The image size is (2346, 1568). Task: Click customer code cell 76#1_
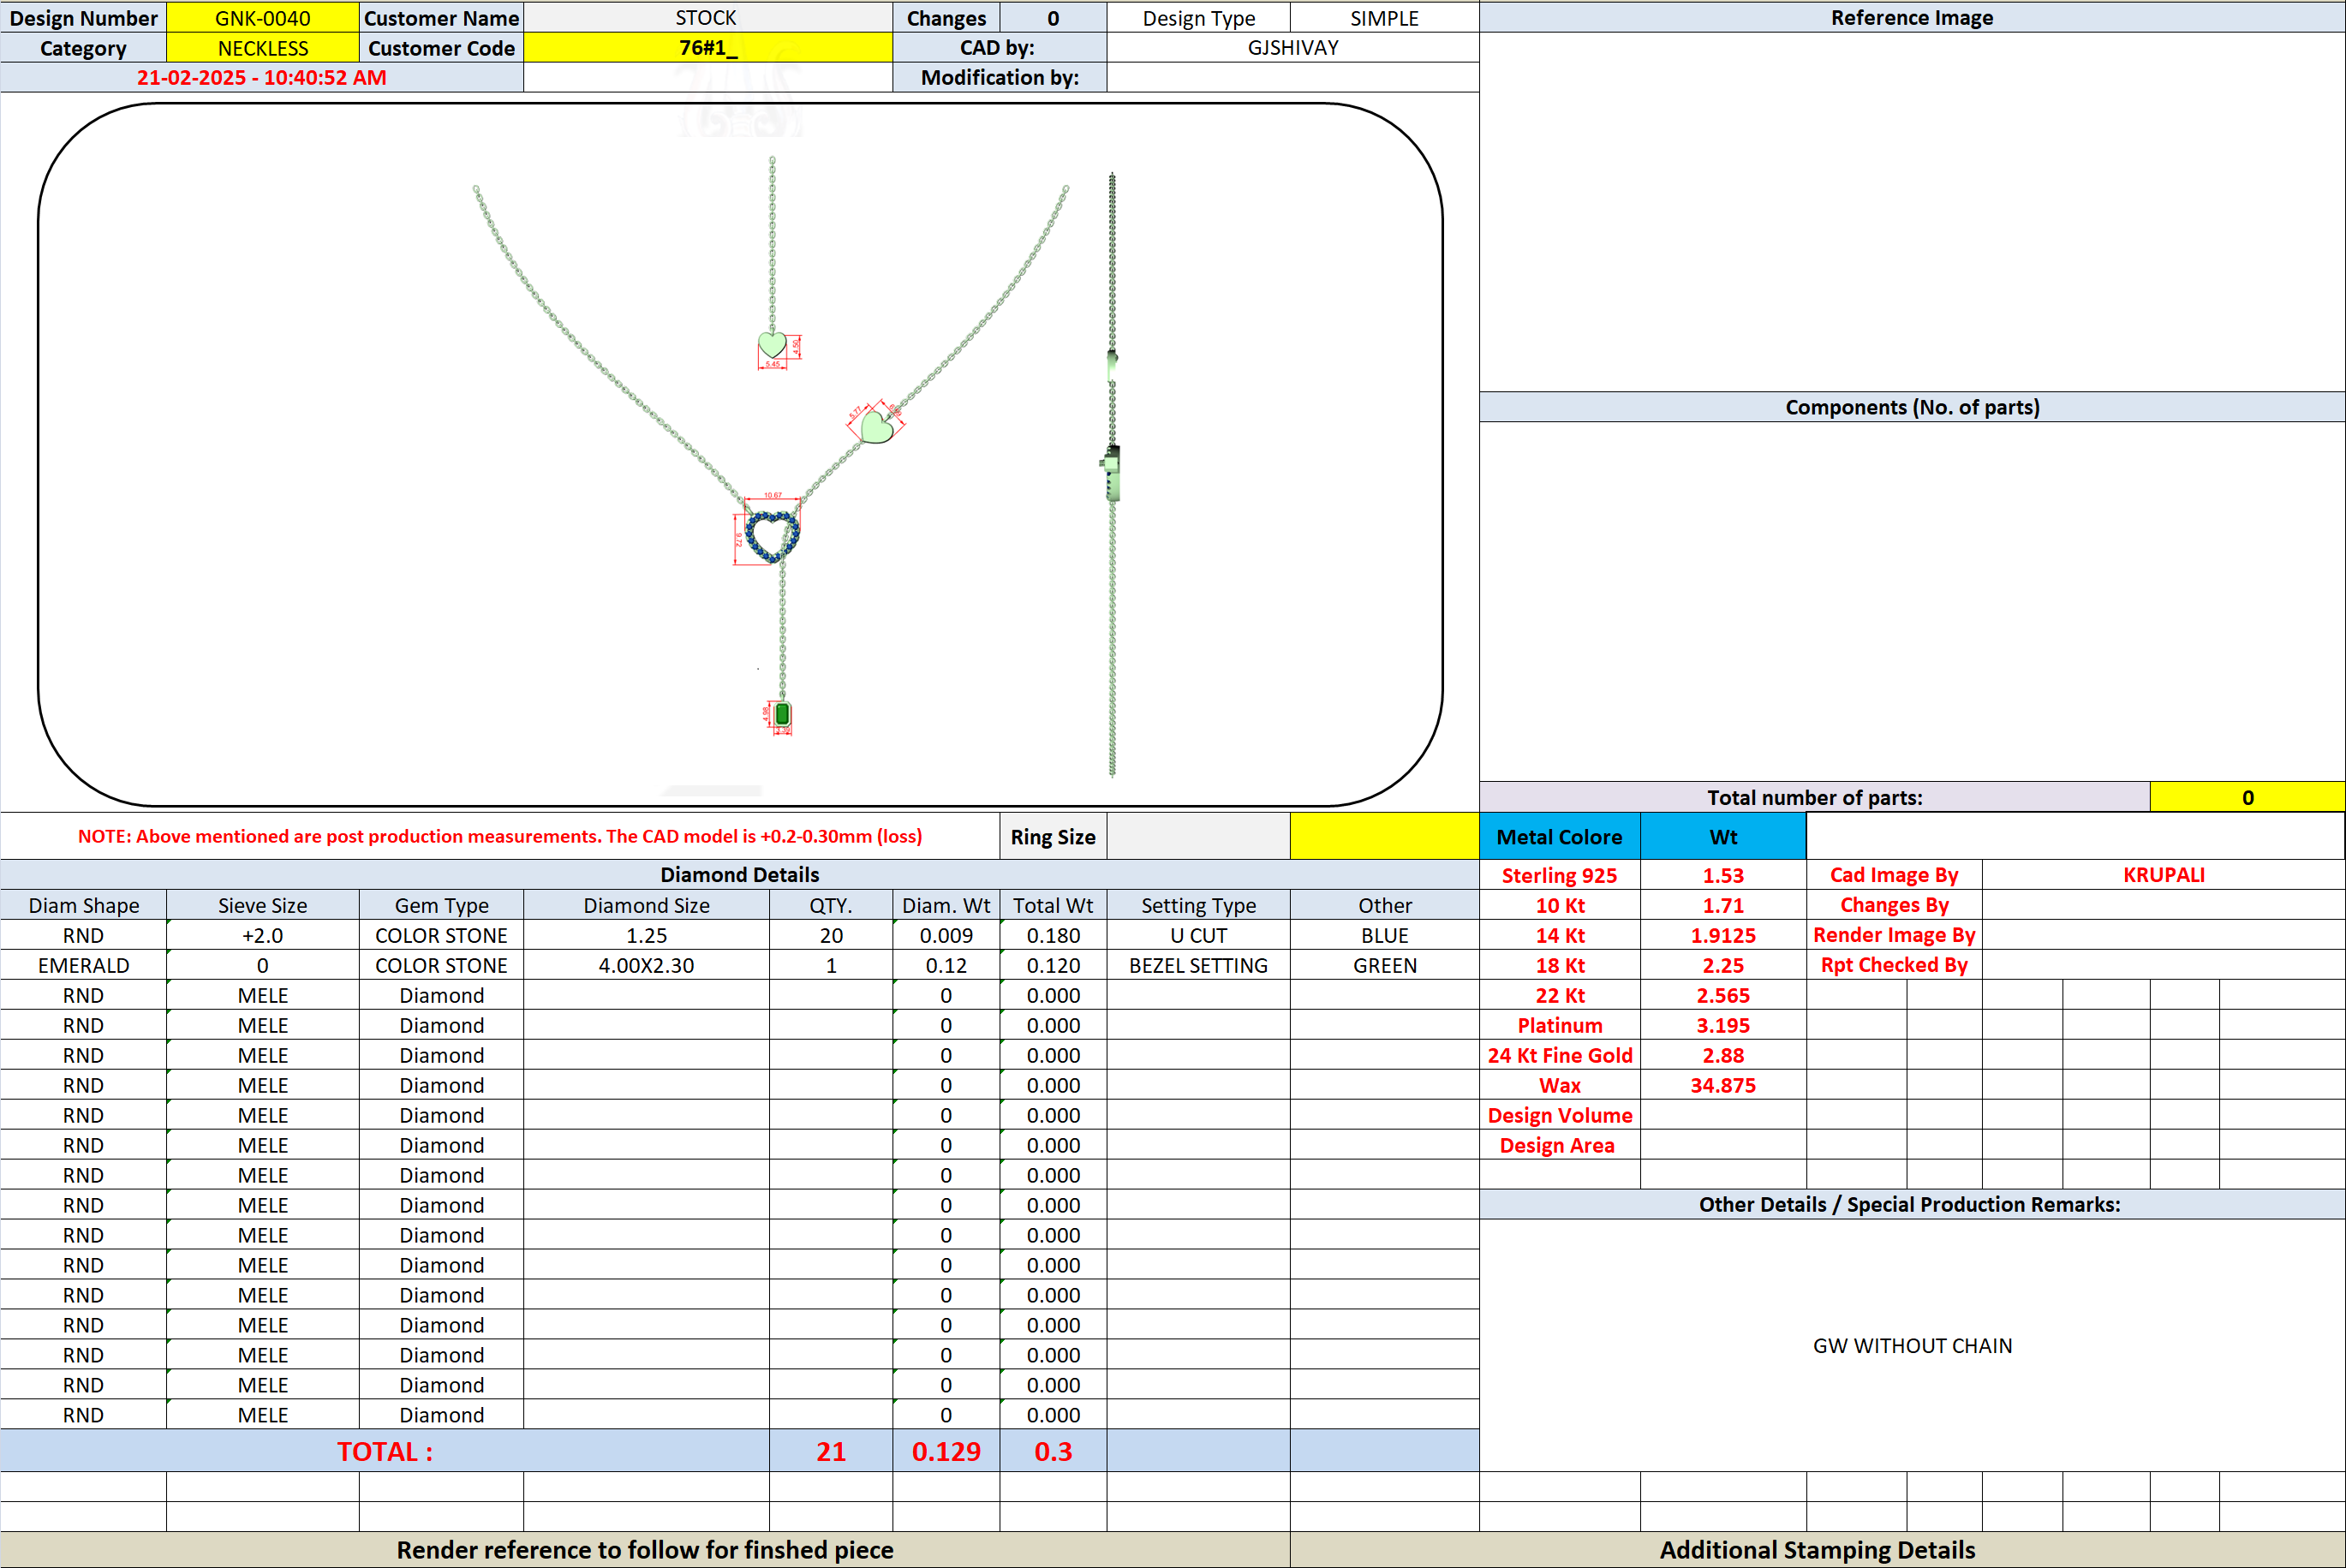click(707, 47)
